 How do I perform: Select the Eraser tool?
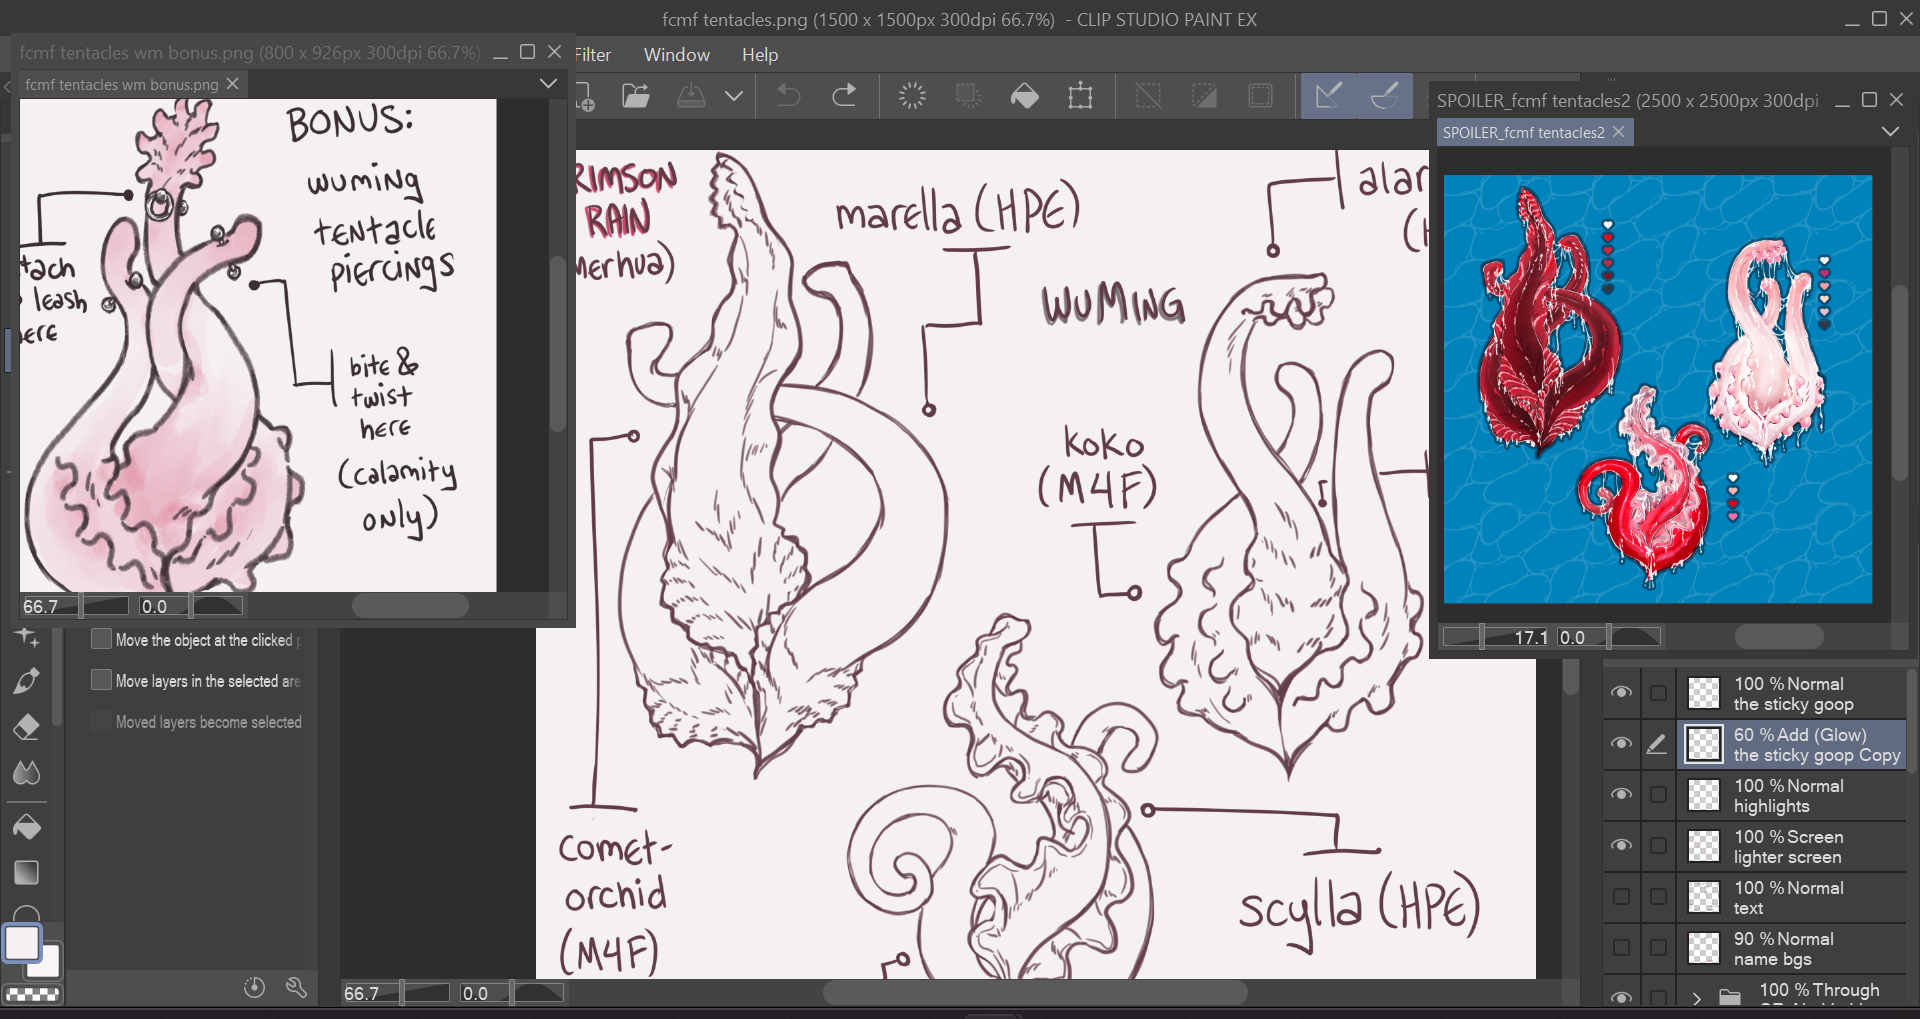[x=27, y=727]
